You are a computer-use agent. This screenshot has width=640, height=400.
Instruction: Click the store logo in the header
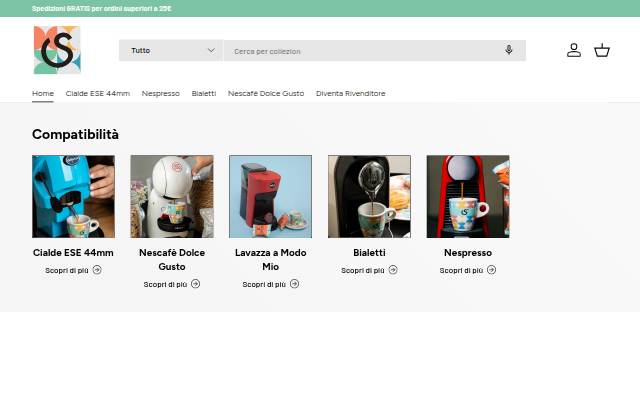click(57, 50)
